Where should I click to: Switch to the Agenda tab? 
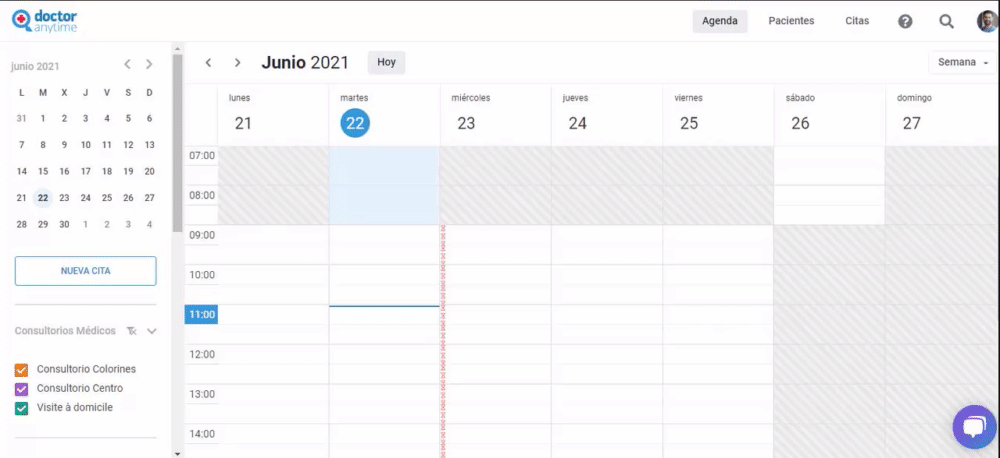(x=720, y=21)
